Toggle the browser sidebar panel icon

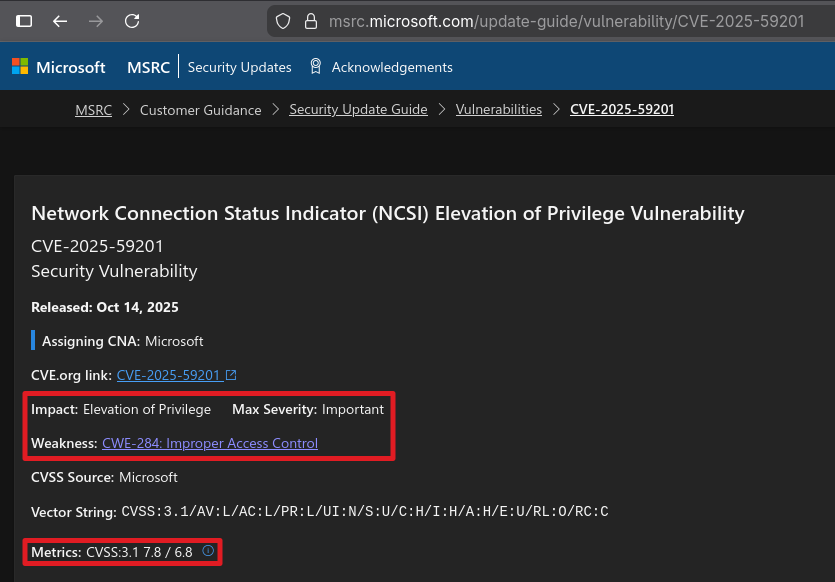pos(24,21)
